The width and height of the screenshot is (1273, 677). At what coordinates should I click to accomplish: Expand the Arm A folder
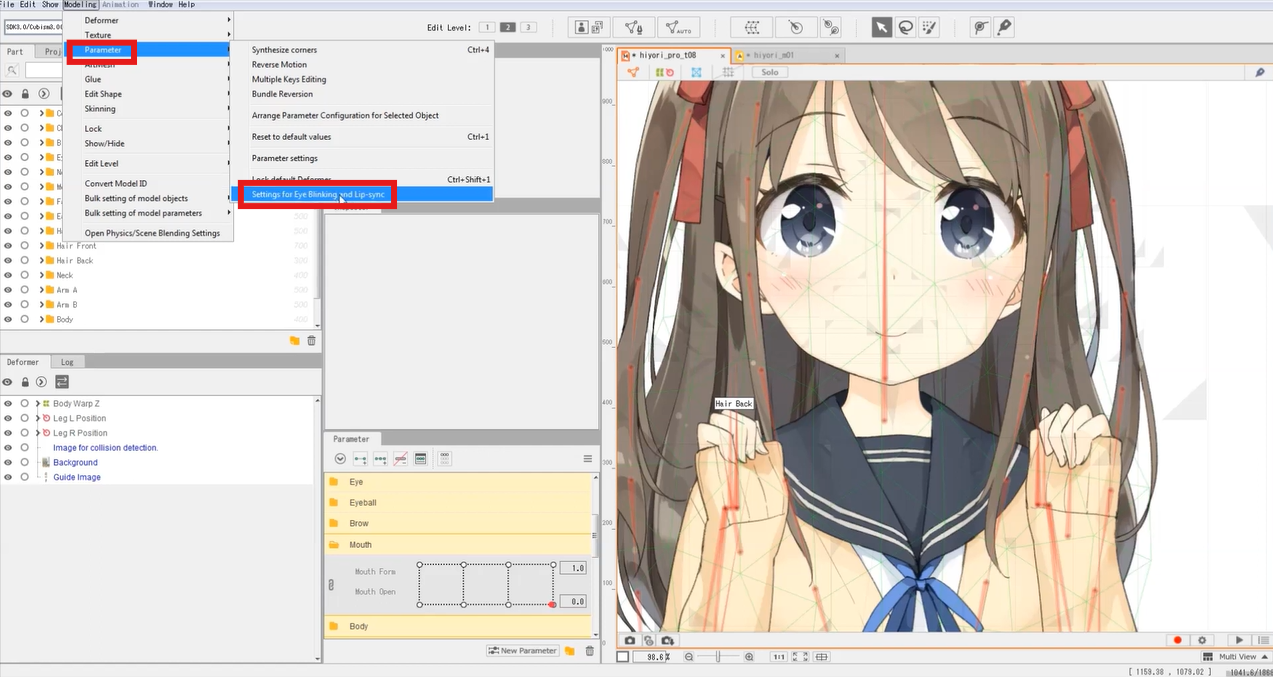[x=41, y=290]
